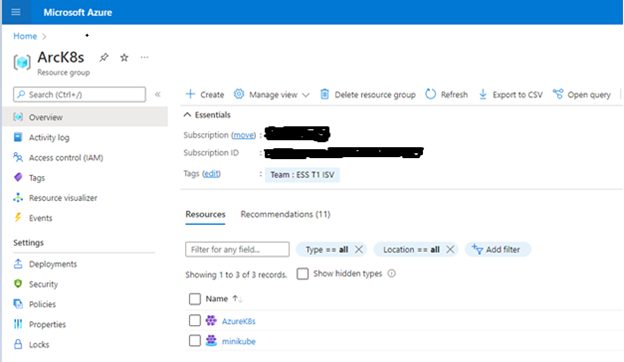Viewport: 624px width, 362px height.
Task: Collapse the left navigation pane
Action: (158, 94)
